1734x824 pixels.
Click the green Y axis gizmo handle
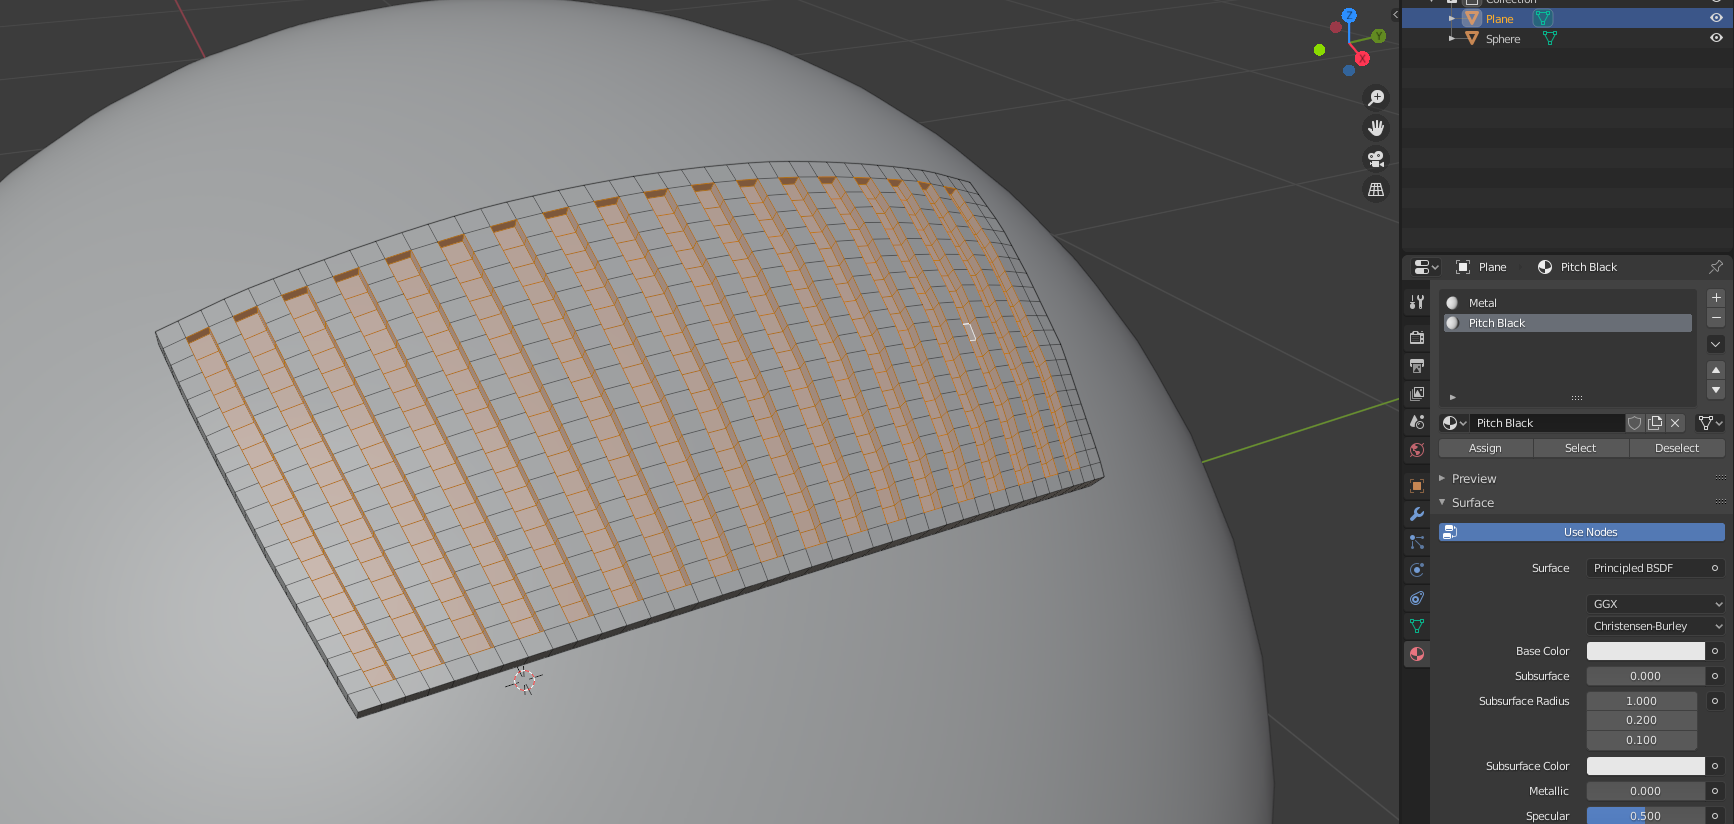coord(1379,36)
